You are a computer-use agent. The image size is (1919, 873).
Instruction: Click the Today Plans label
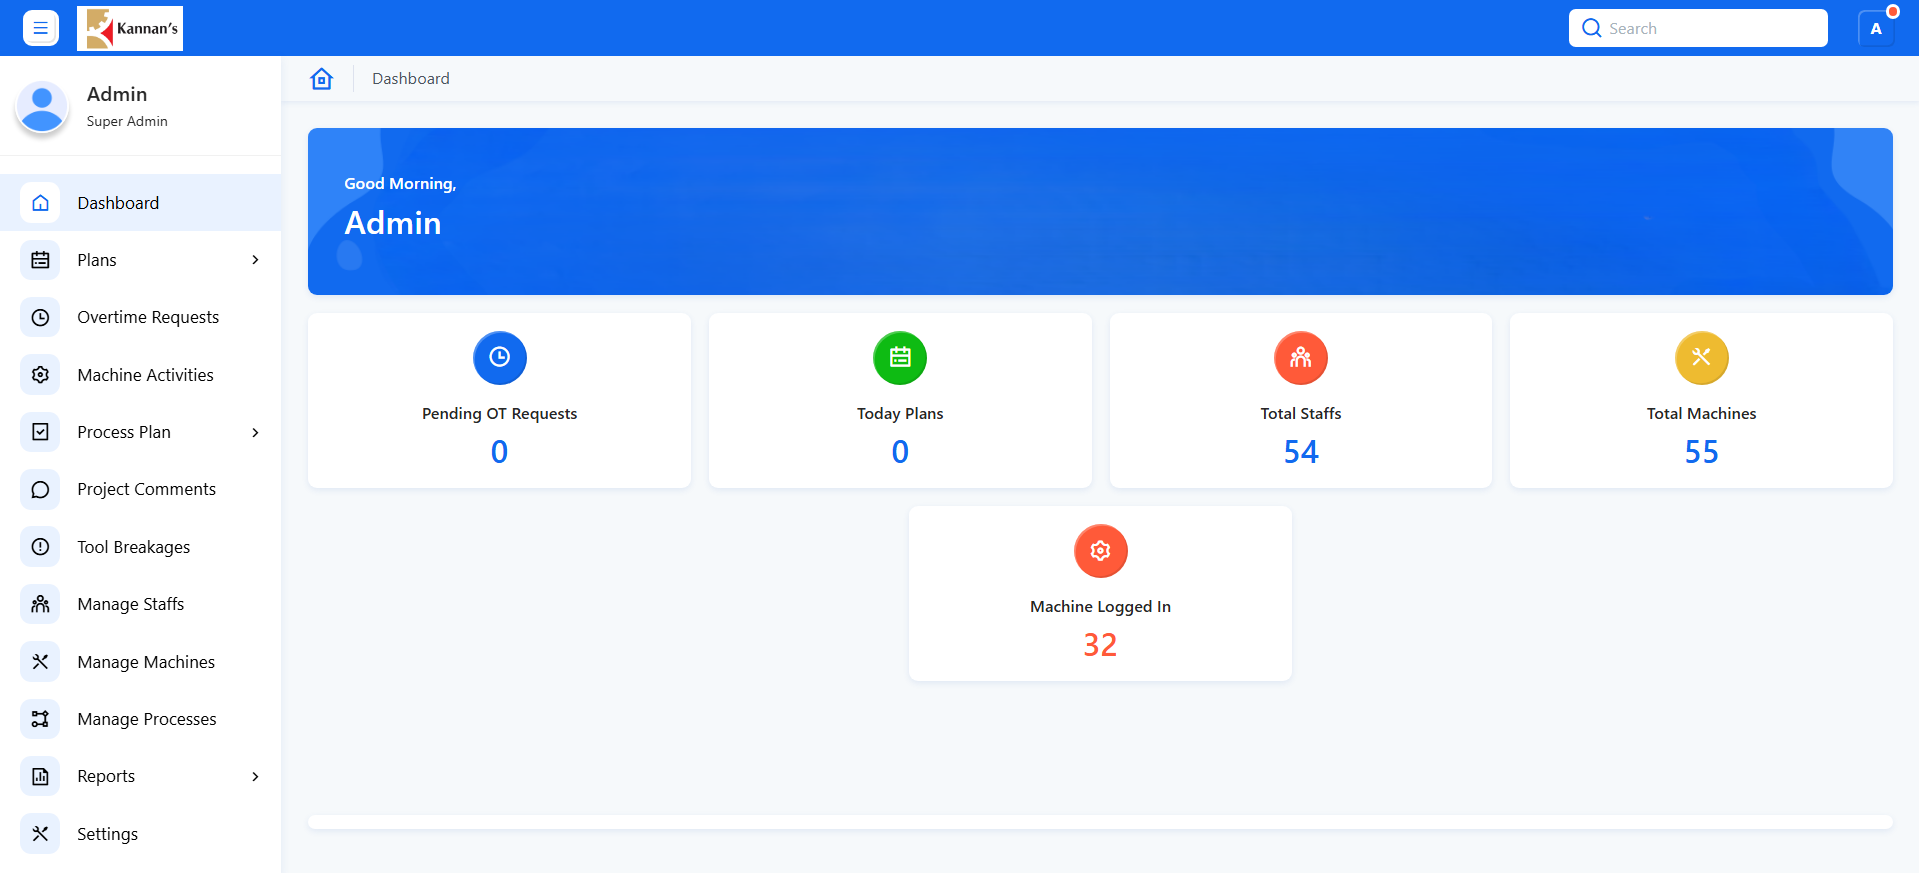[x=900, y=414]
